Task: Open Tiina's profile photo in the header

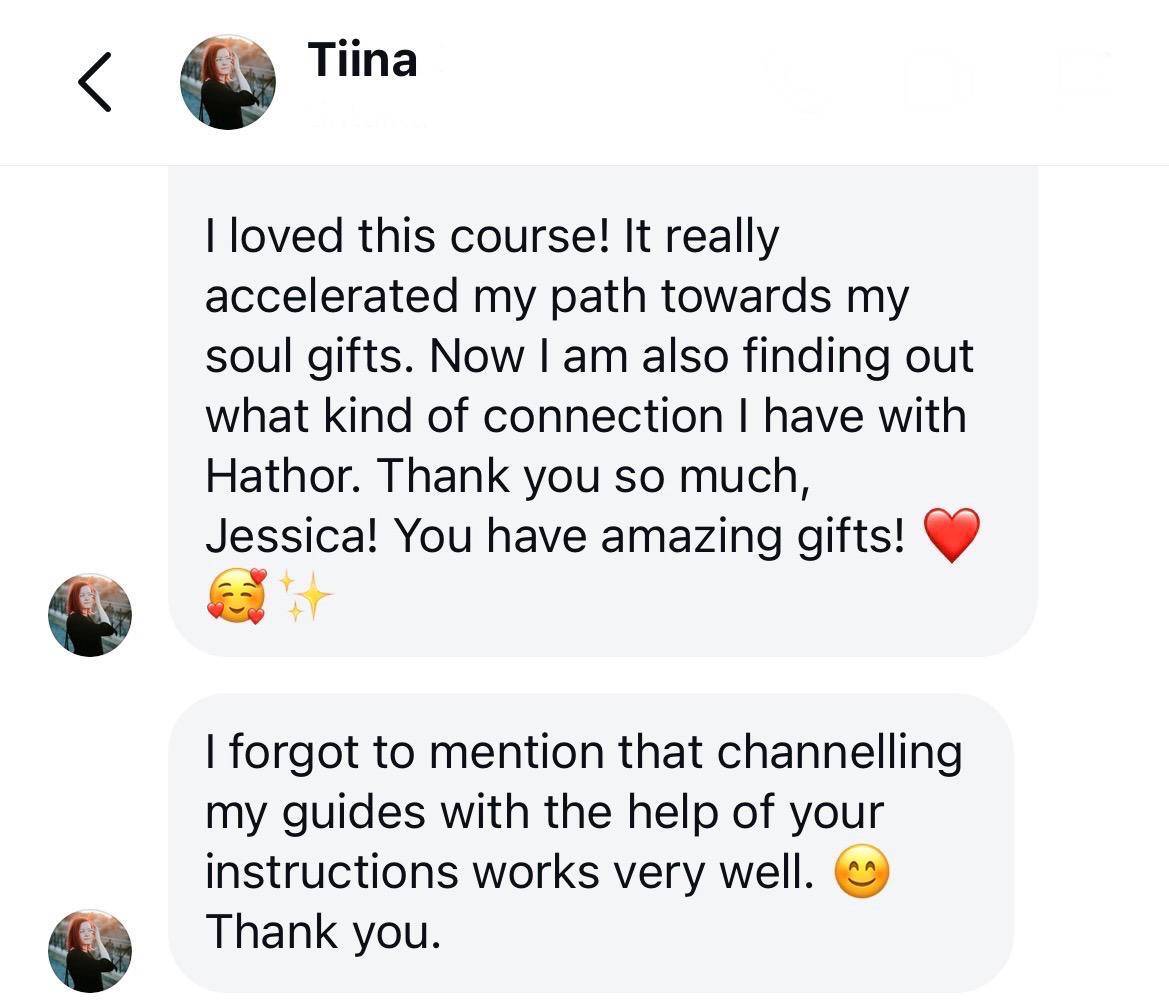Action: (227, 82)
